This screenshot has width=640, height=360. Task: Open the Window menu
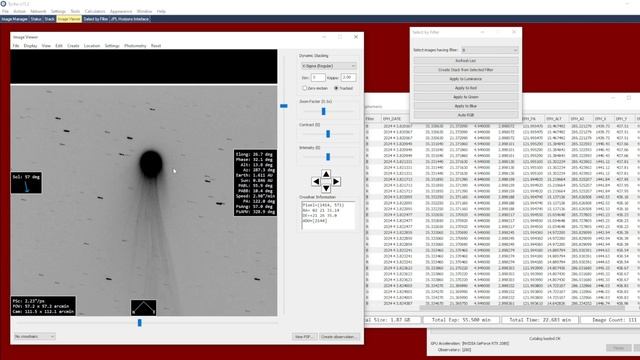coord(144,11)
